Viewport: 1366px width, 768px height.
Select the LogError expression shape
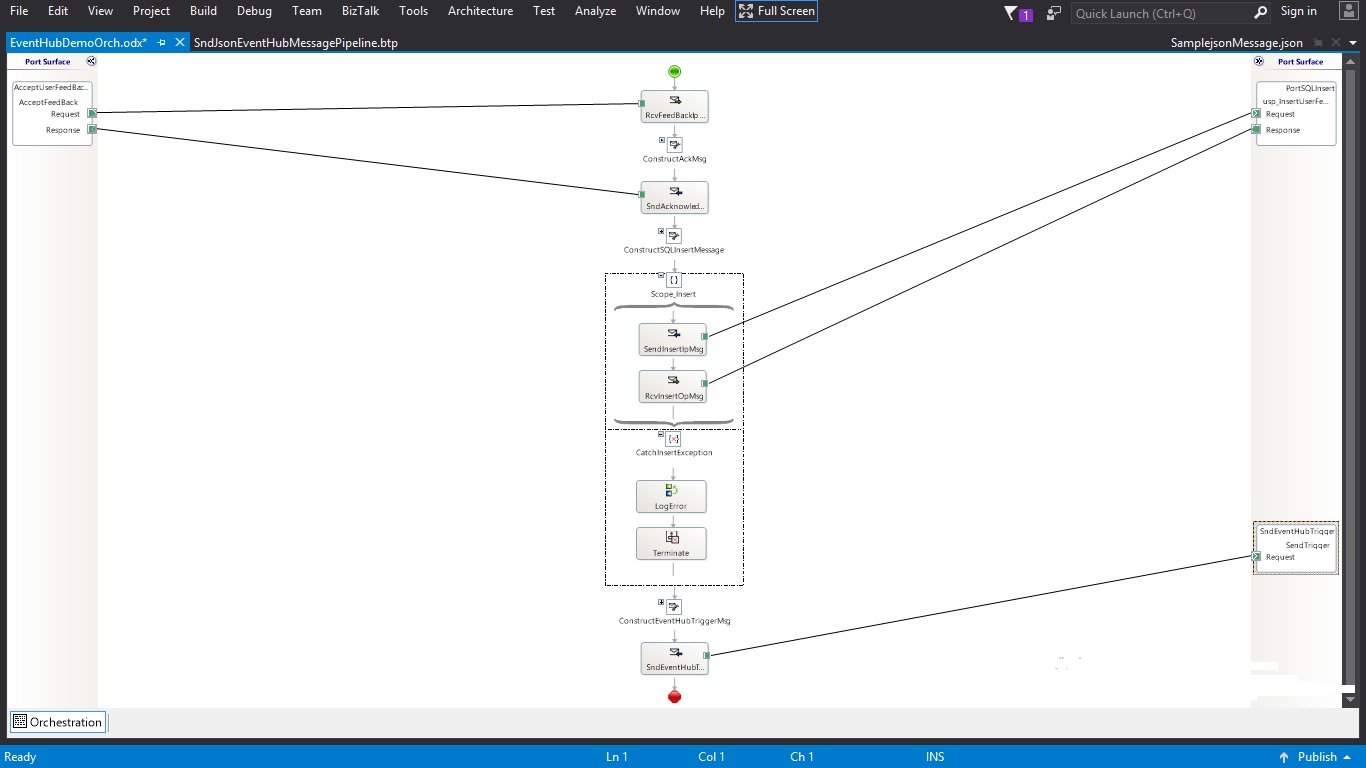671,496
